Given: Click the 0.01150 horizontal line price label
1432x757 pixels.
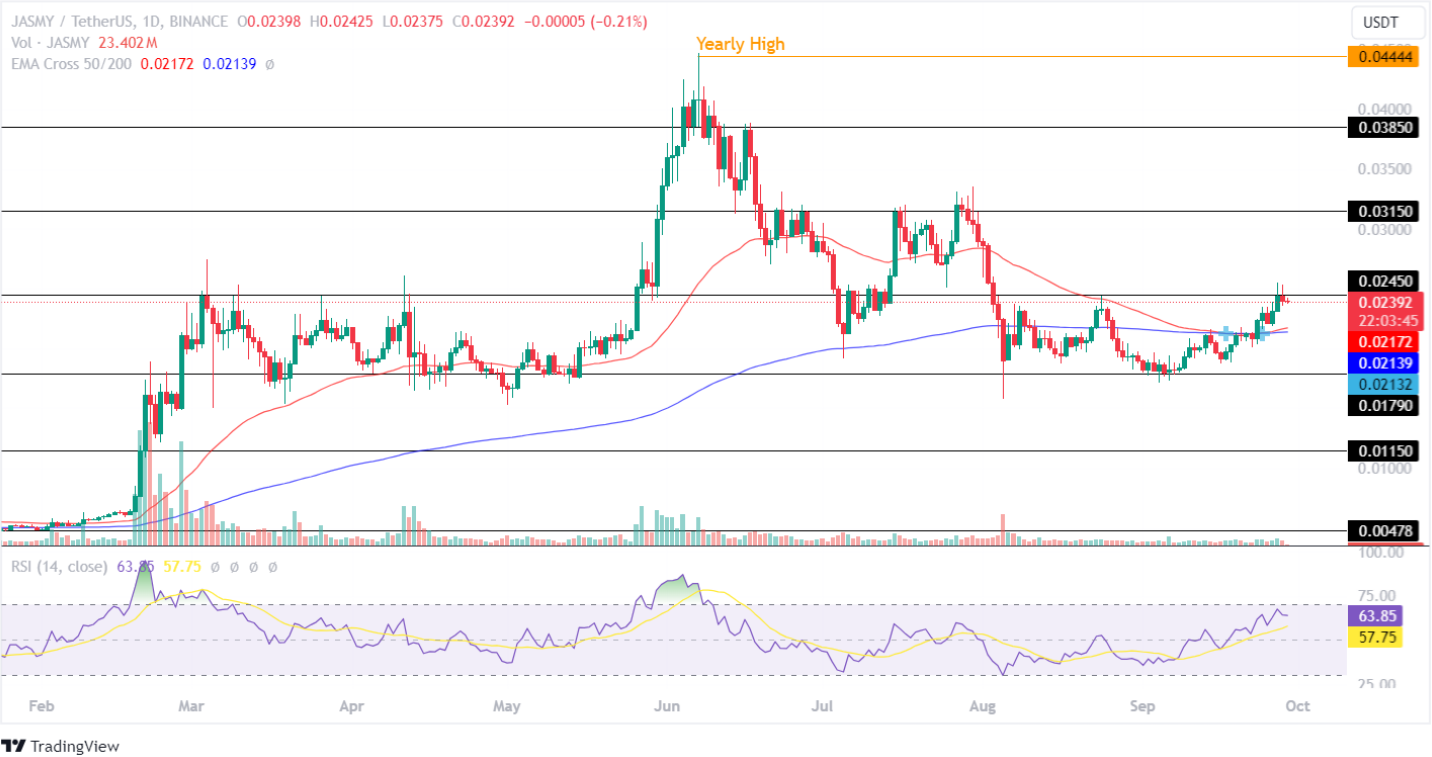Looking at the screenshot, I should (x=1384, y=451).
